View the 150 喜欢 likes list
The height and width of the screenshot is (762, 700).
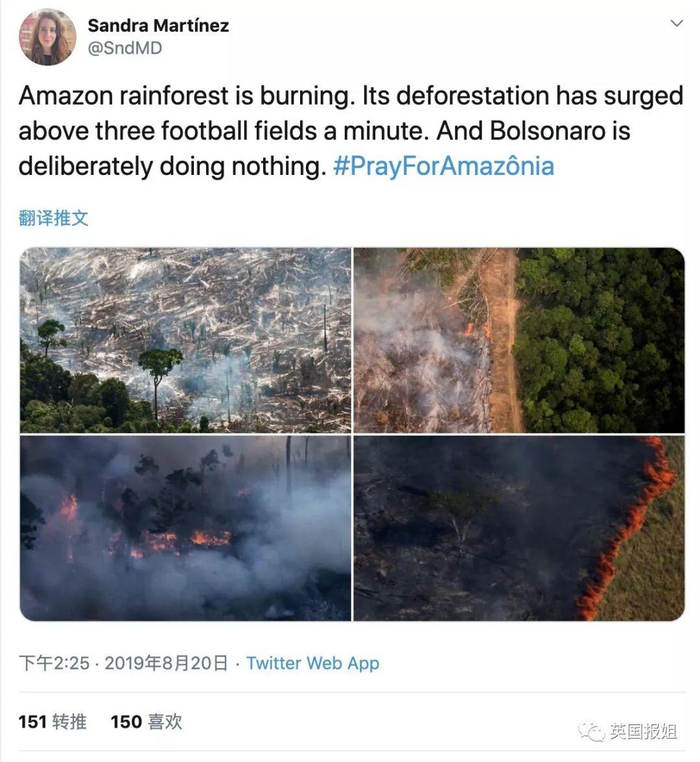[146, 721]
